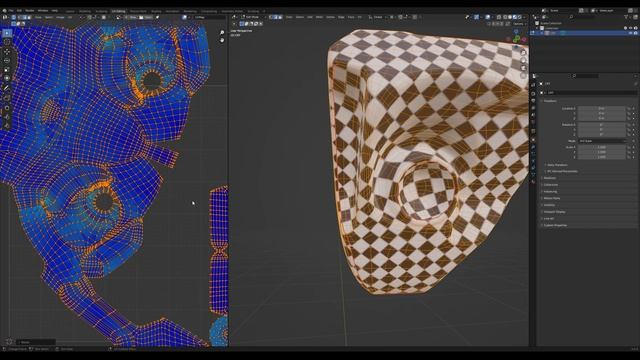This screenshot has width=640, height=360.
Task: Click the UV editor zoom magnifier icon
Action: pyautogui.click(x=222, y=33)
